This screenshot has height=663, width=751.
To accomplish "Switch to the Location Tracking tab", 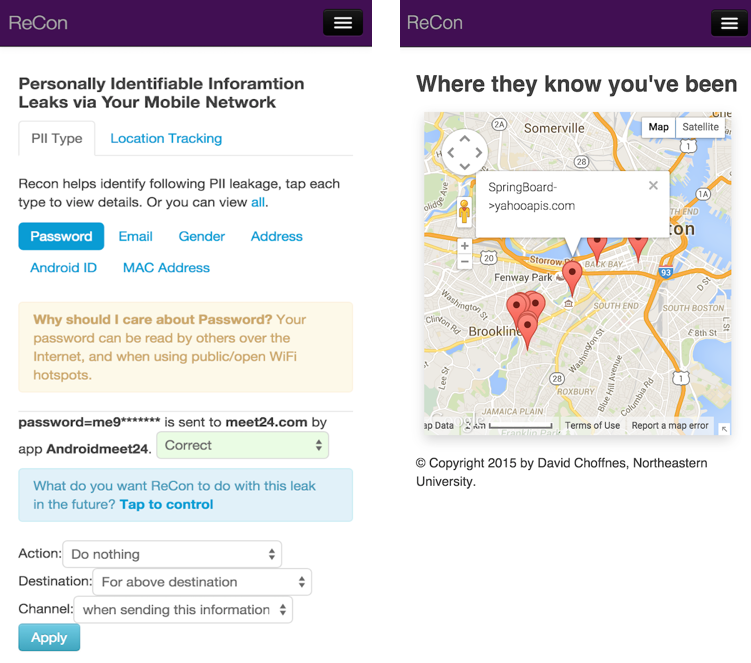I will (x=166, y=138).
